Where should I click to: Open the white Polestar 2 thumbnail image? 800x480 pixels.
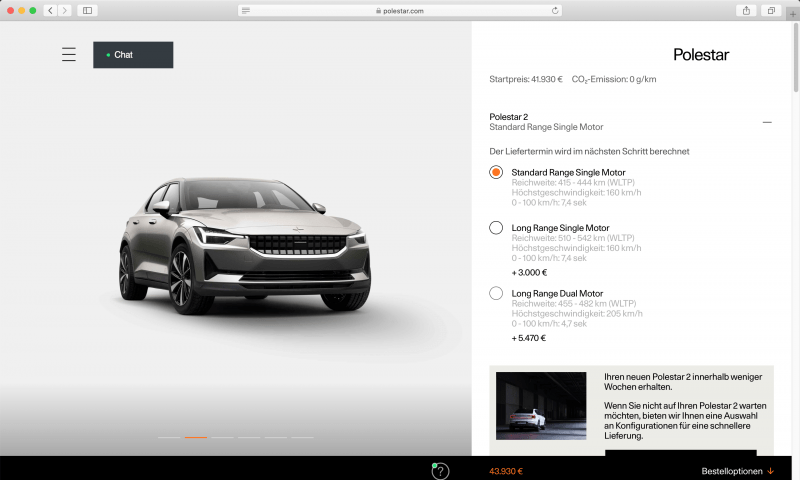[541, 406]
